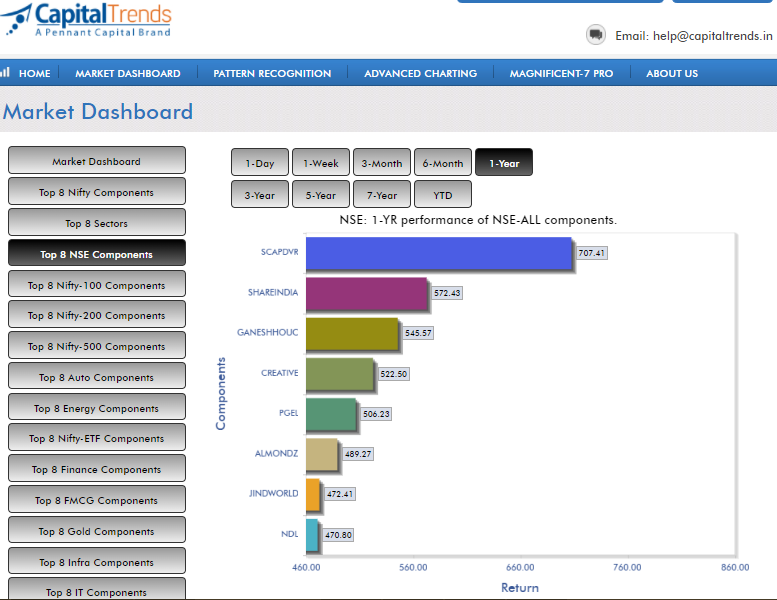This screenshot has width=777, height=600.
Task: Open Top 8 Sectors
Action: coord(97,222)
